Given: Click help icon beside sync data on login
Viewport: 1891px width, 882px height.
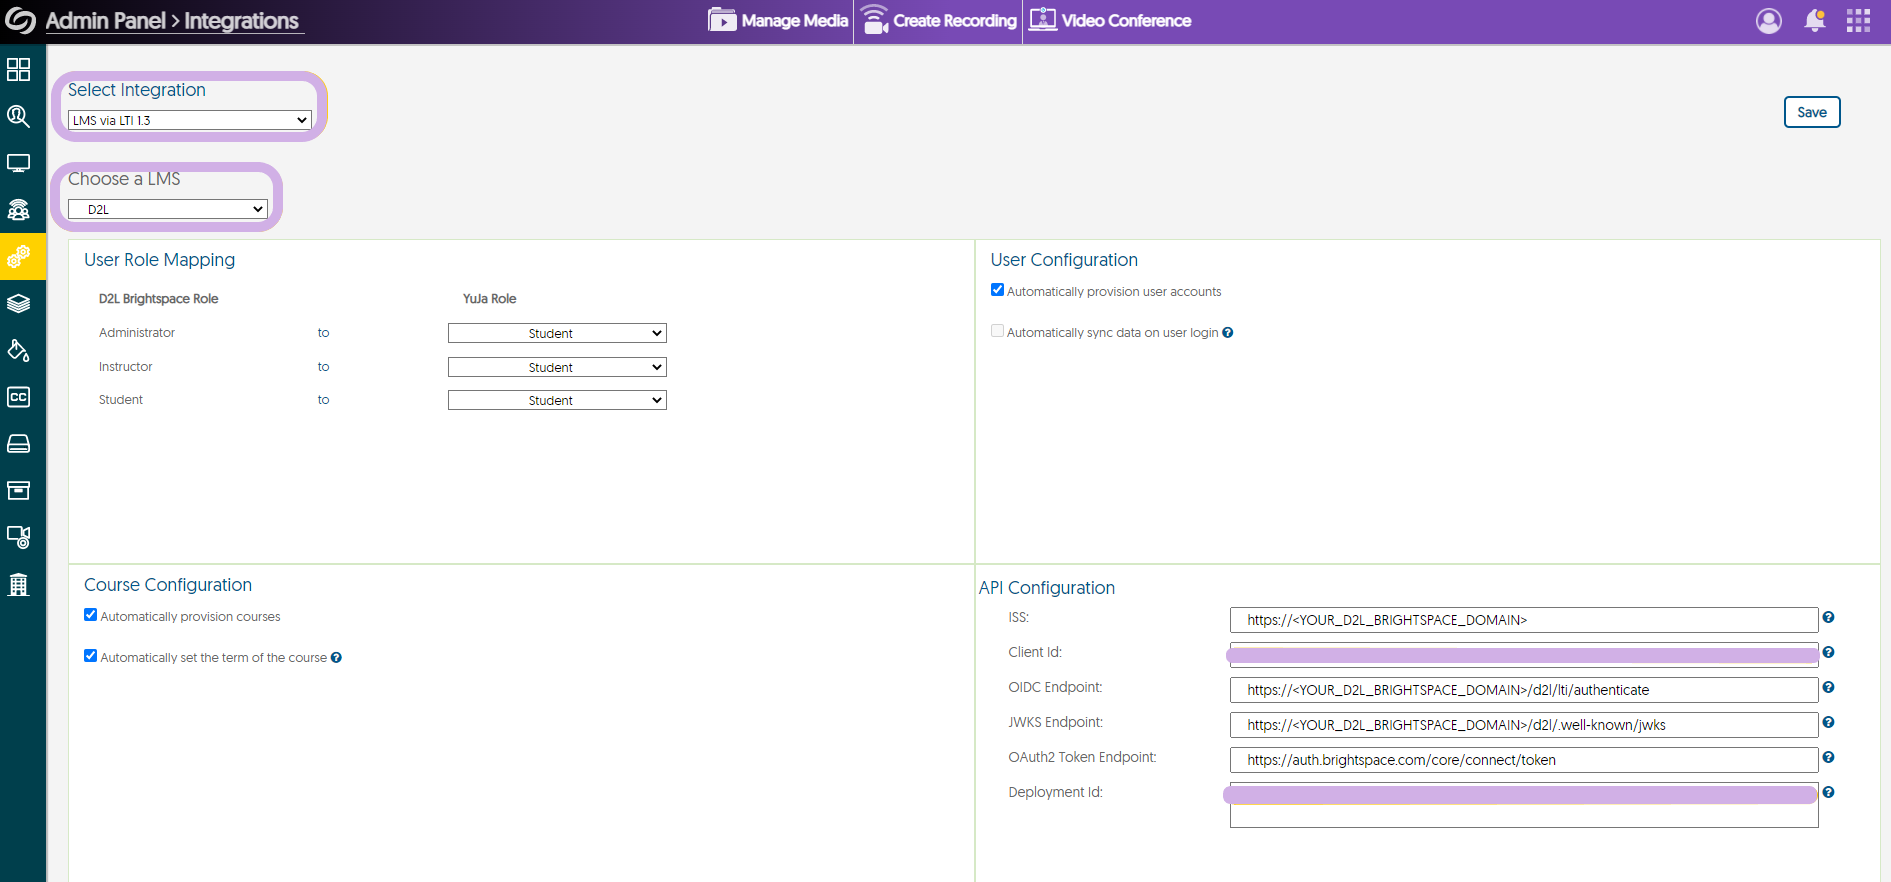Looking at the screenshot, I should 1228,333.
